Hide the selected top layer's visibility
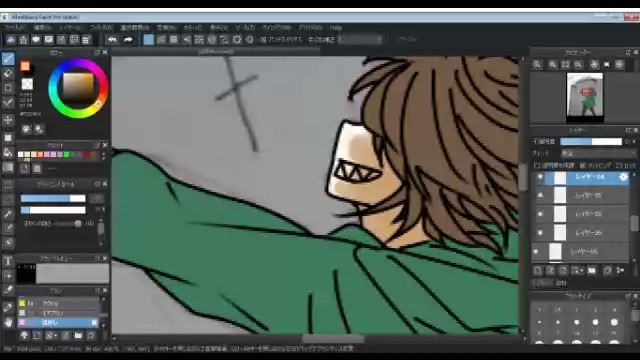The height and width of the screenshot is (360, 640). 540,177
